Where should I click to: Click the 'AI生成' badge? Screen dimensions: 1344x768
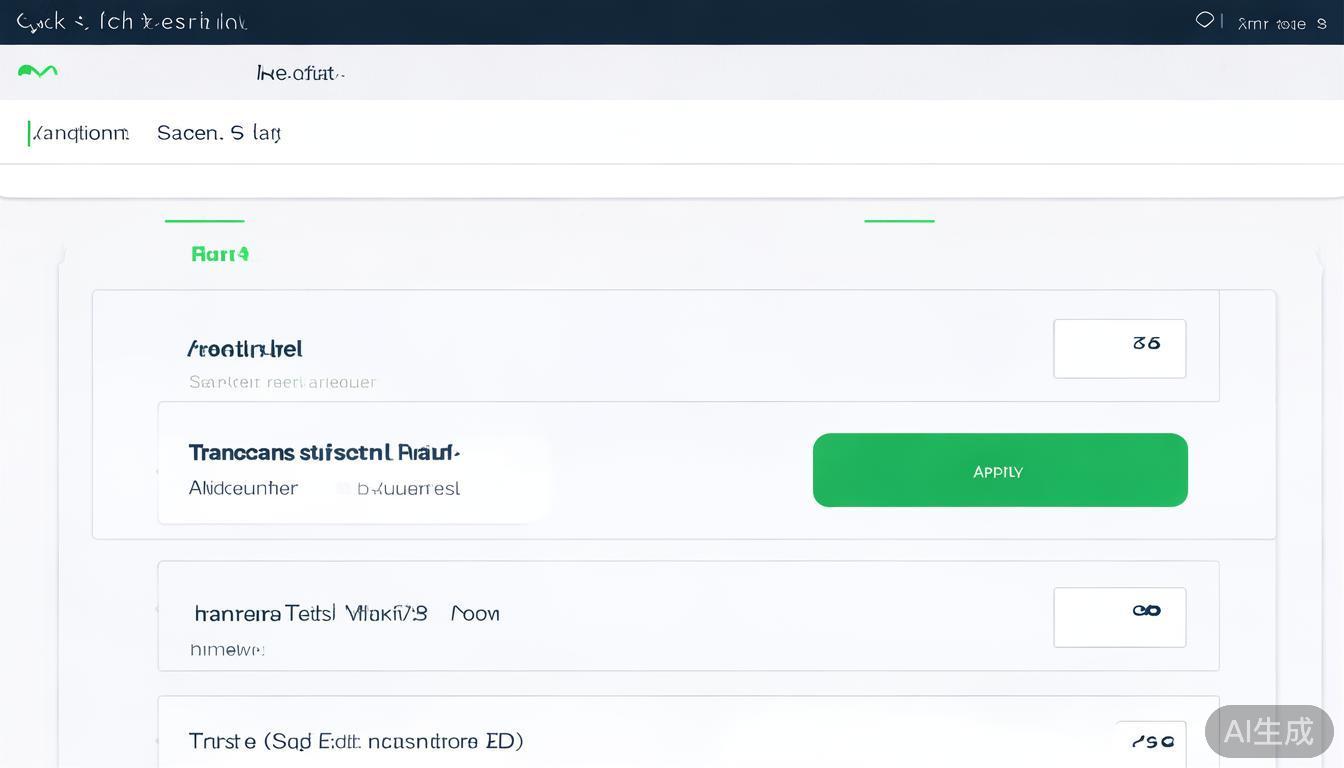(1268, 731)
